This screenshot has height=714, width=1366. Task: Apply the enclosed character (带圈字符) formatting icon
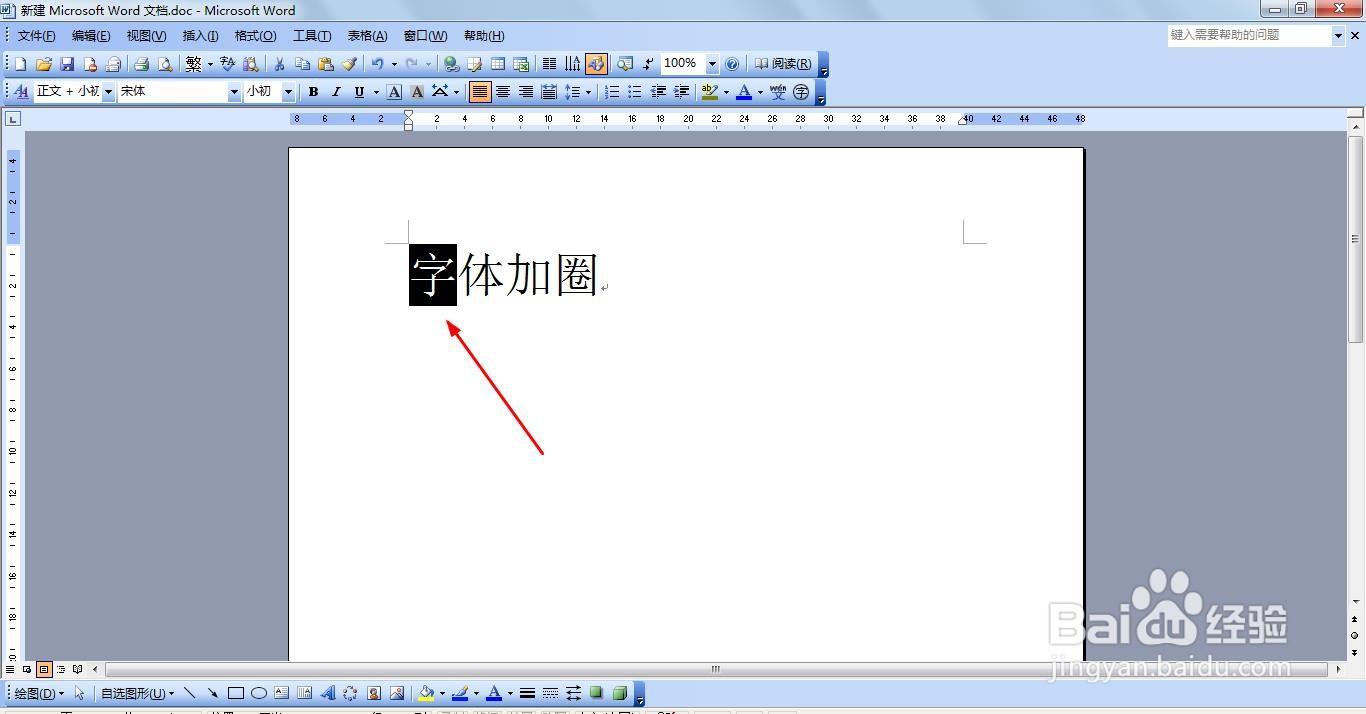click(800, 92)
